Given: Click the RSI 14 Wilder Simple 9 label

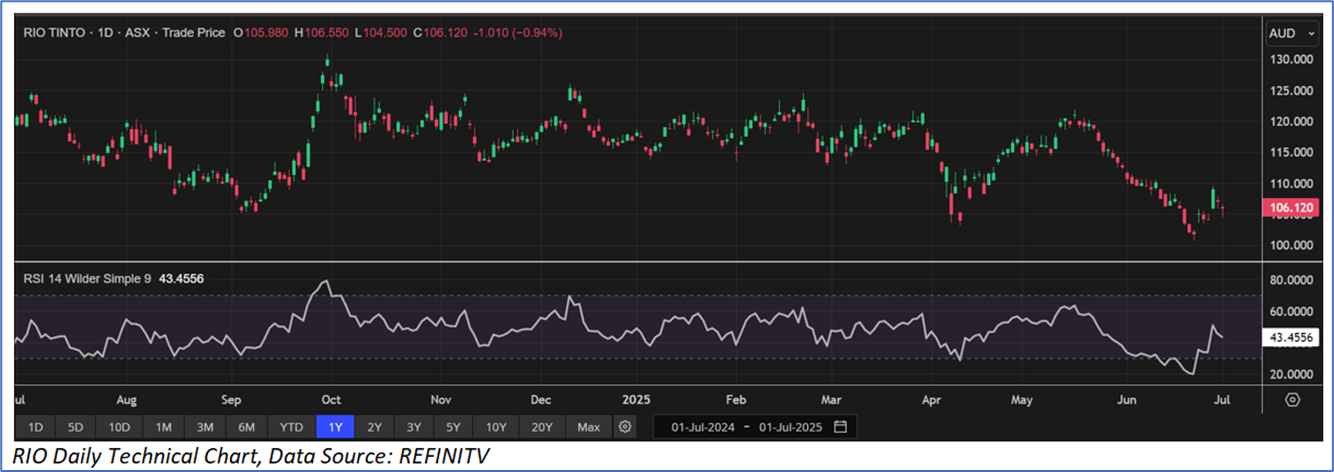Looking at the screenshot, I should click(87, 279).
